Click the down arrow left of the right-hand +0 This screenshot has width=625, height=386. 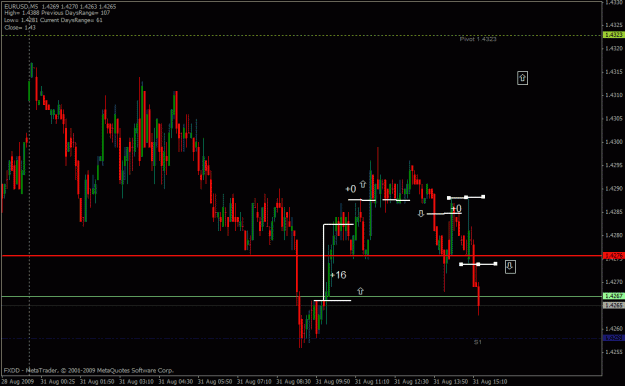(421, 214)
